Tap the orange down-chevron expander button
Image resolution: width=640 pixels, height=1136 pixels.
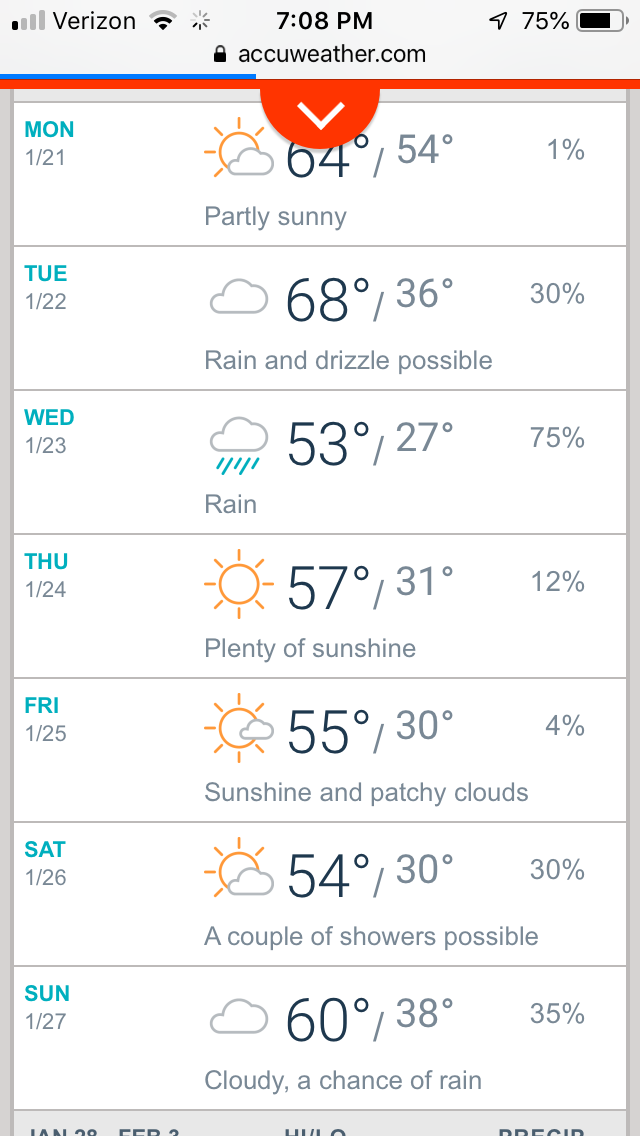pos(320,116)
